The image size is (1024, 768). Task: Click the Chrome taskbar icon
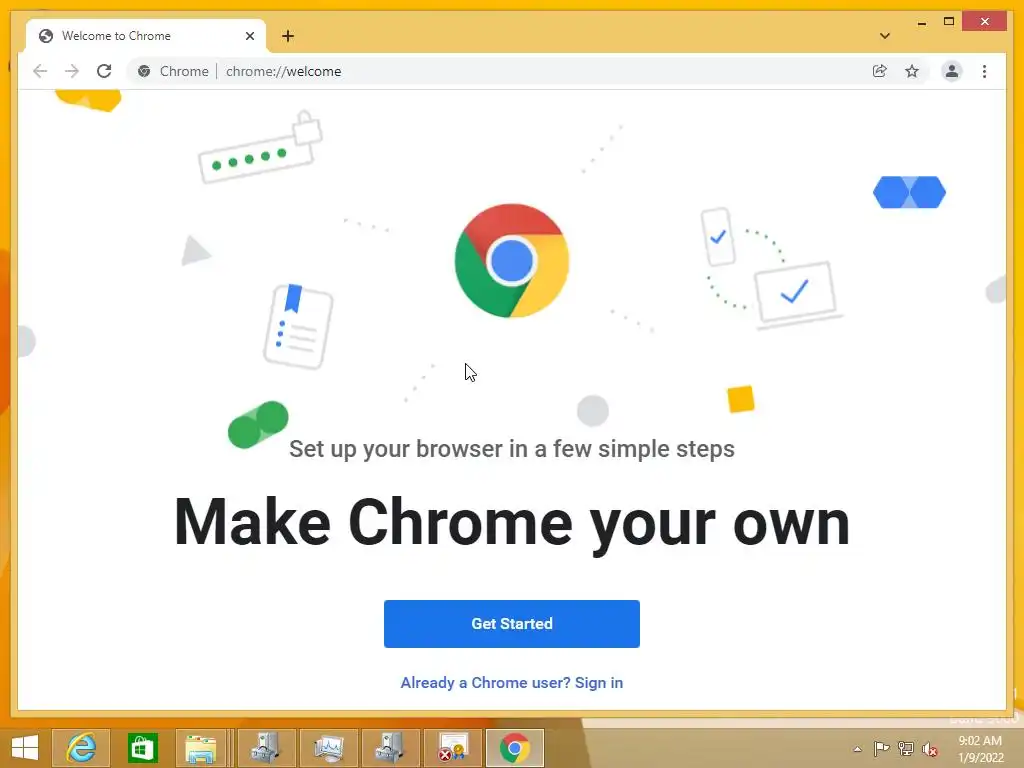515,748
